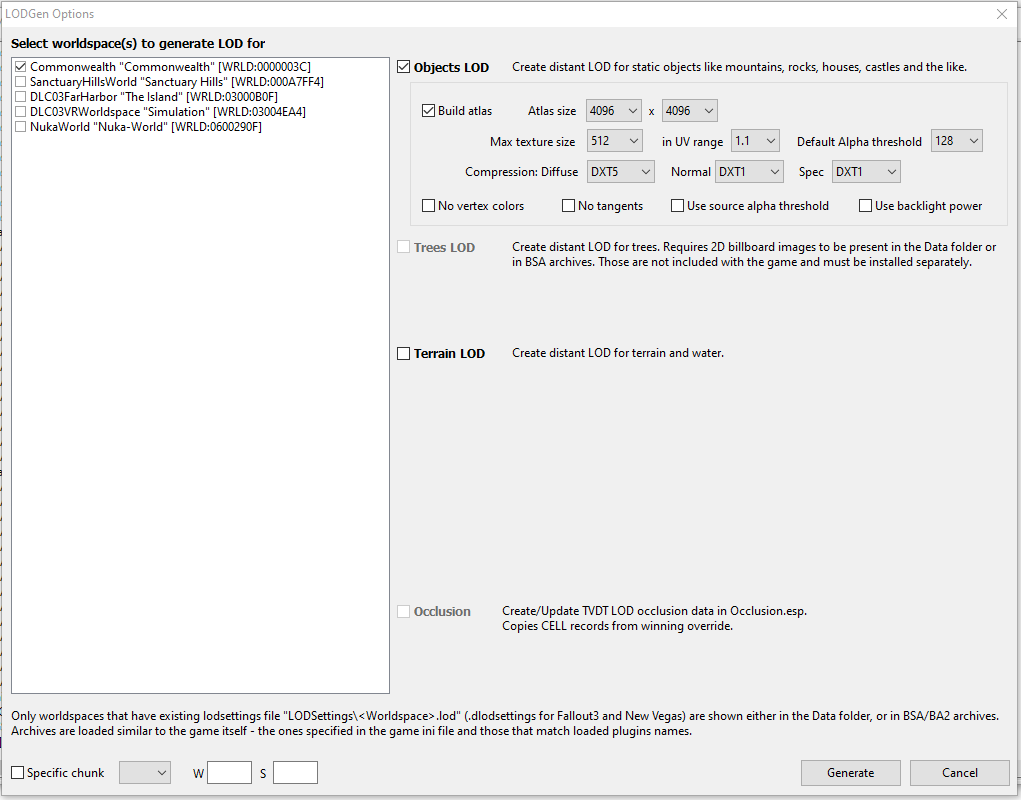
Task: Open the Max texture size dropdown
Action: click(615, 141)
